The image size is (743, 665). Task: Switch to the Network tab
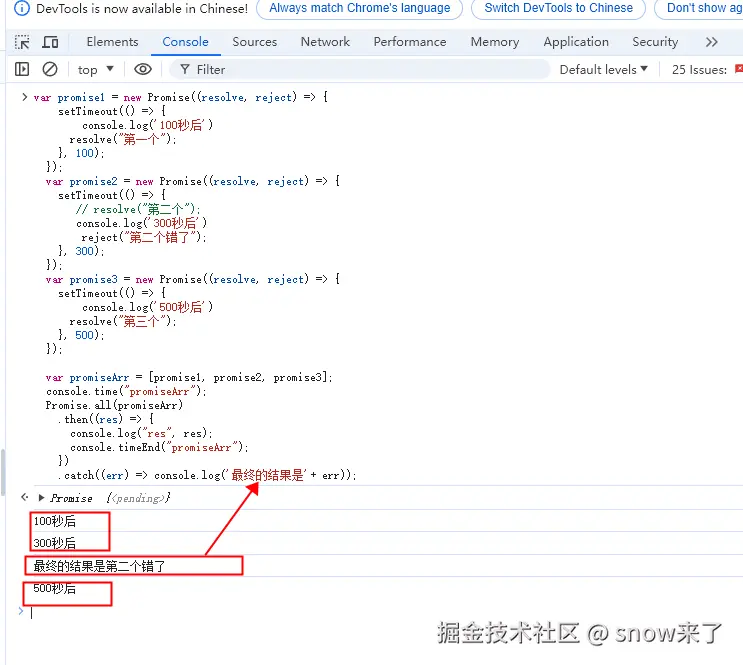tap(325, 42)
